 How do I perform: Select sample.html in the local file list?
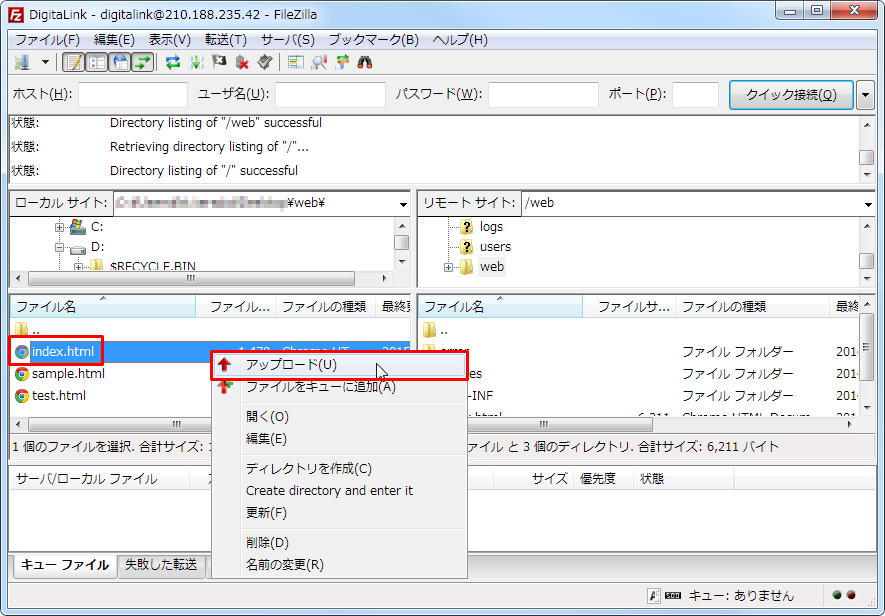coord(68,374)
